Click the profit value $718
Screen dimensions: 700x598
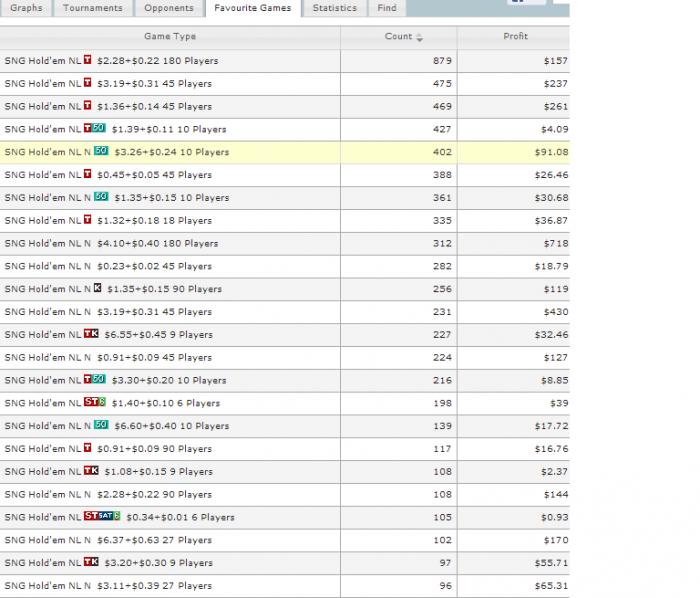click(x=556, y=244)
